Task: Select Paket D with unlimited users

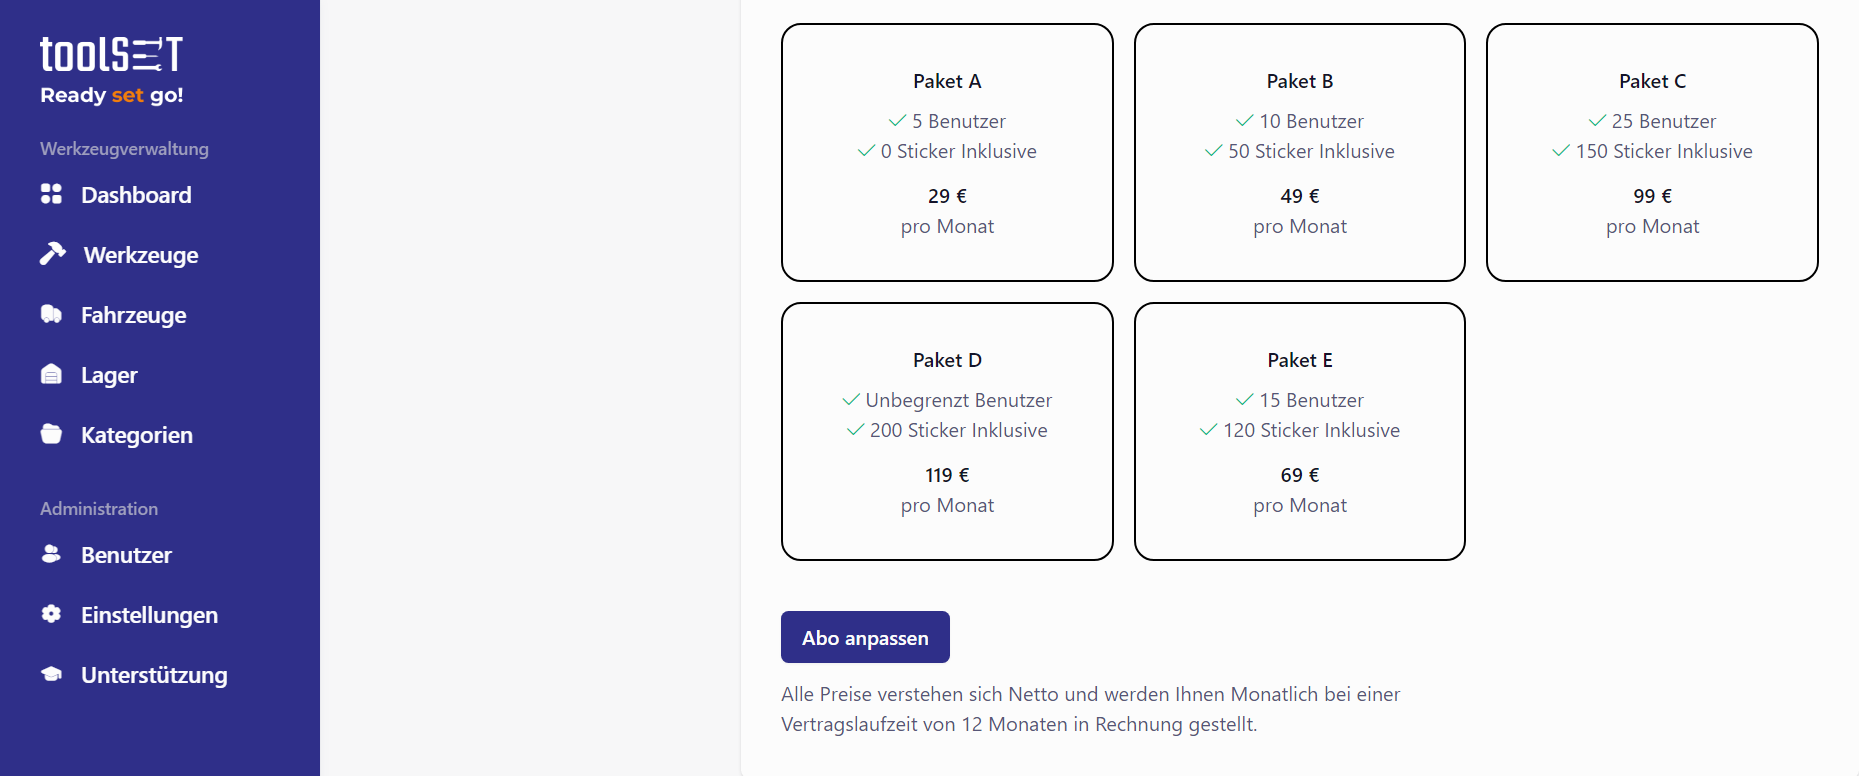Action: click(x=947, y=431)
